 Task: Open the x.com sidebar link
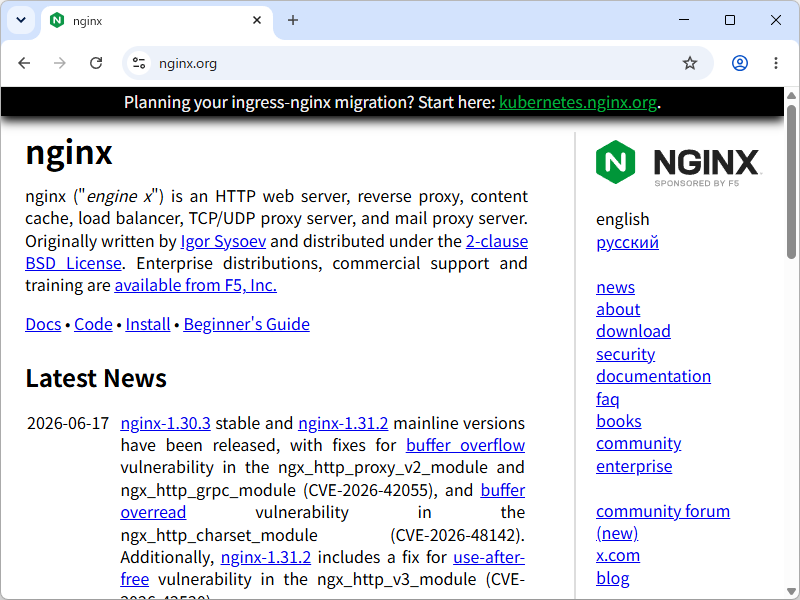coord(618,556)
